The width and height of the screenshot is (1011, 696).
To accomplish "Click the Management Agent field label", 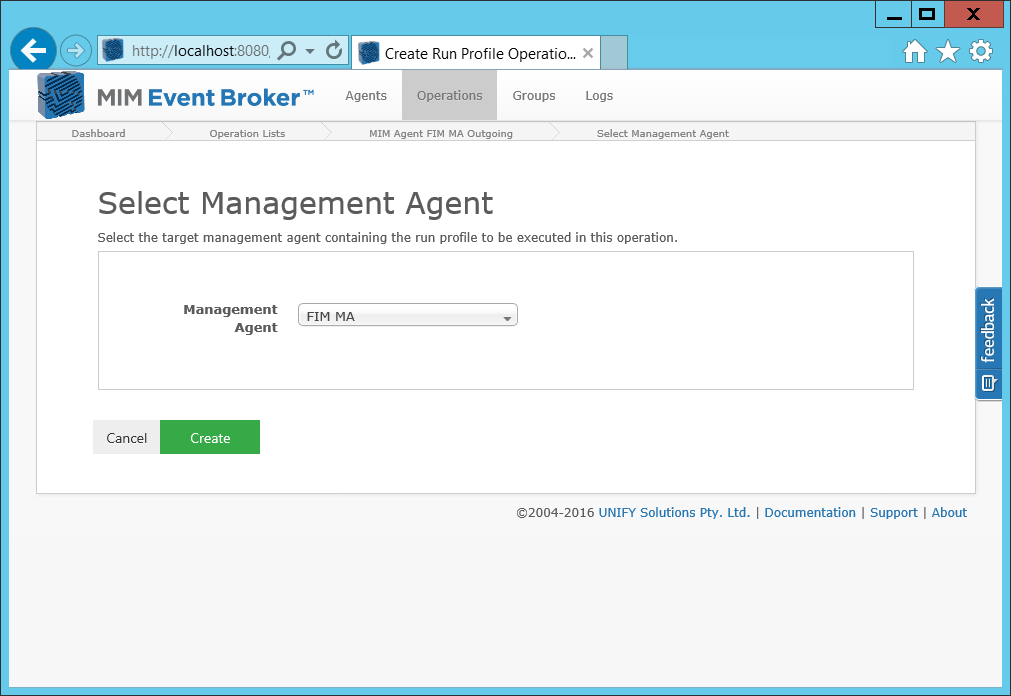I will (x=230, y=318).
